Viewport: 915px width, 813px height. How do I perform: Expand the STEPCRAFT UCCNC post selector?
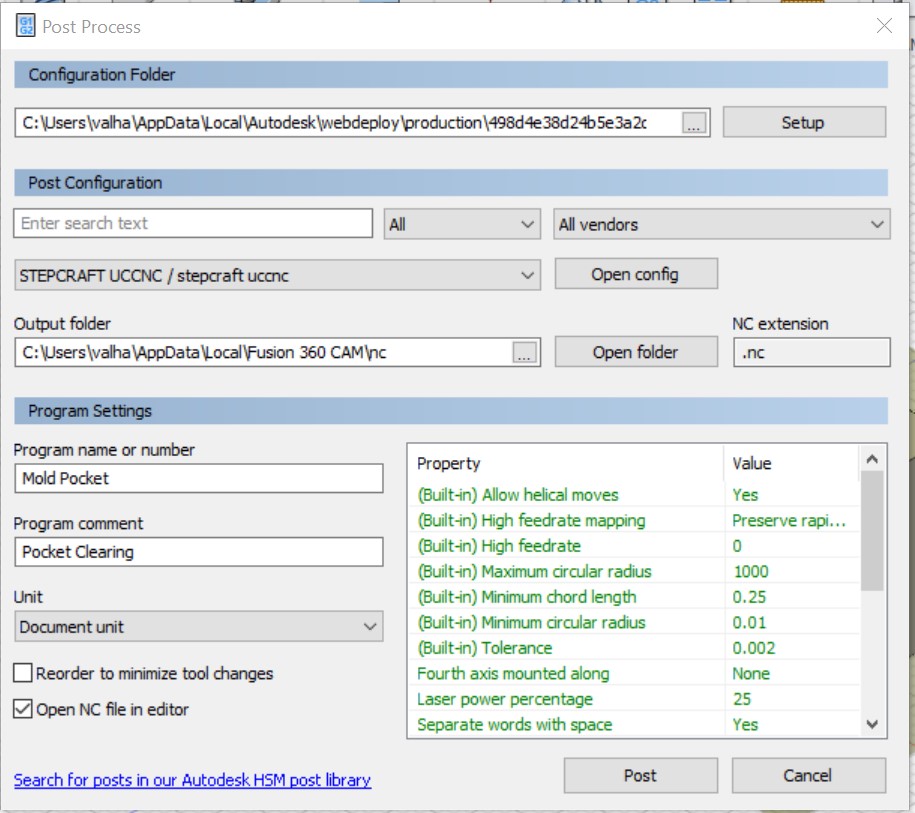pos(277,275)
